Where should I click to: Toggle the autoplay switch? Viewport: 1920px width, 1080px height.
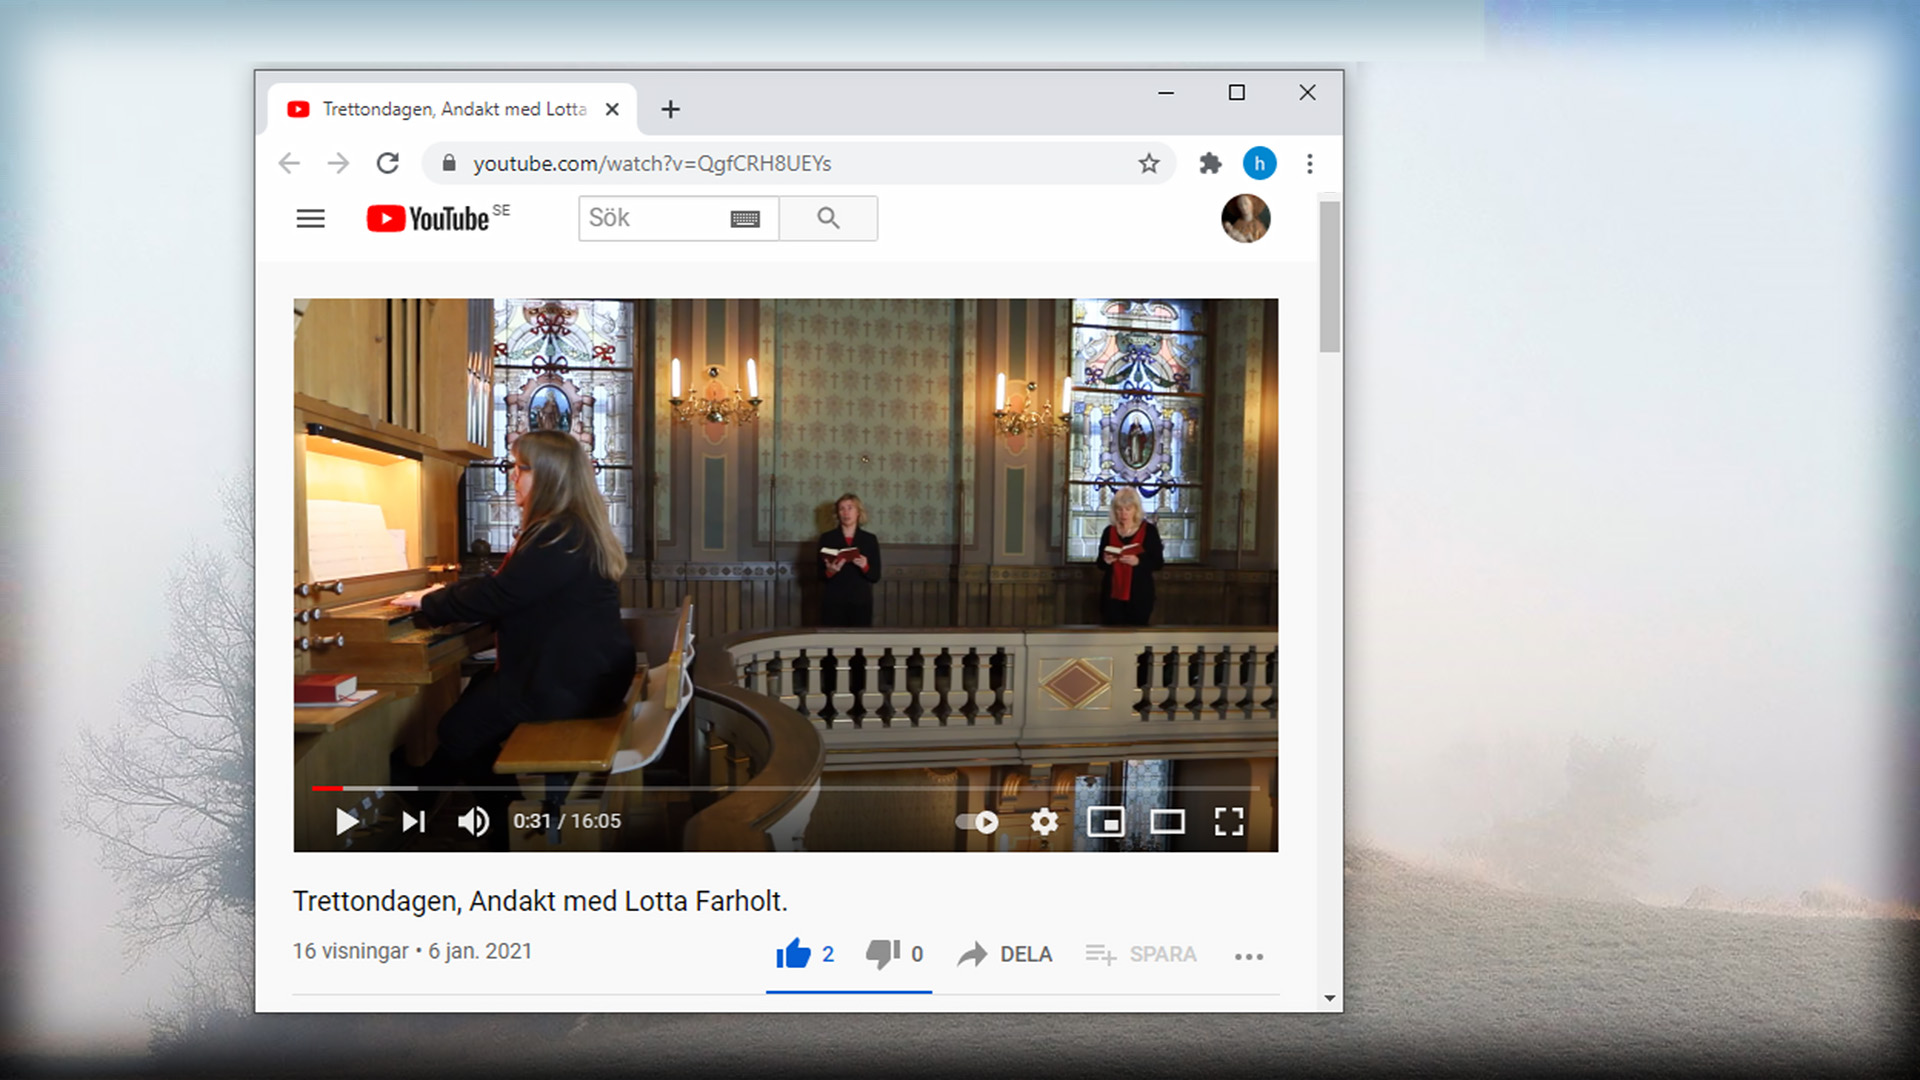click(x=977, y=822)
